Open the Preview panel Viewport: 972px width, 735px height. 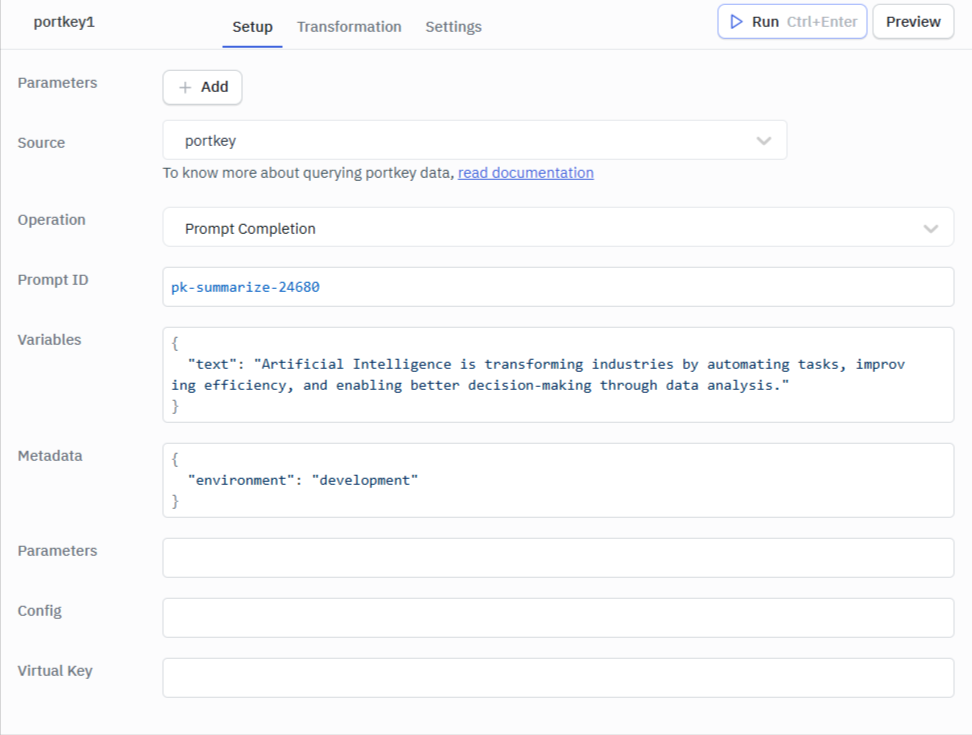click(913, 22)
